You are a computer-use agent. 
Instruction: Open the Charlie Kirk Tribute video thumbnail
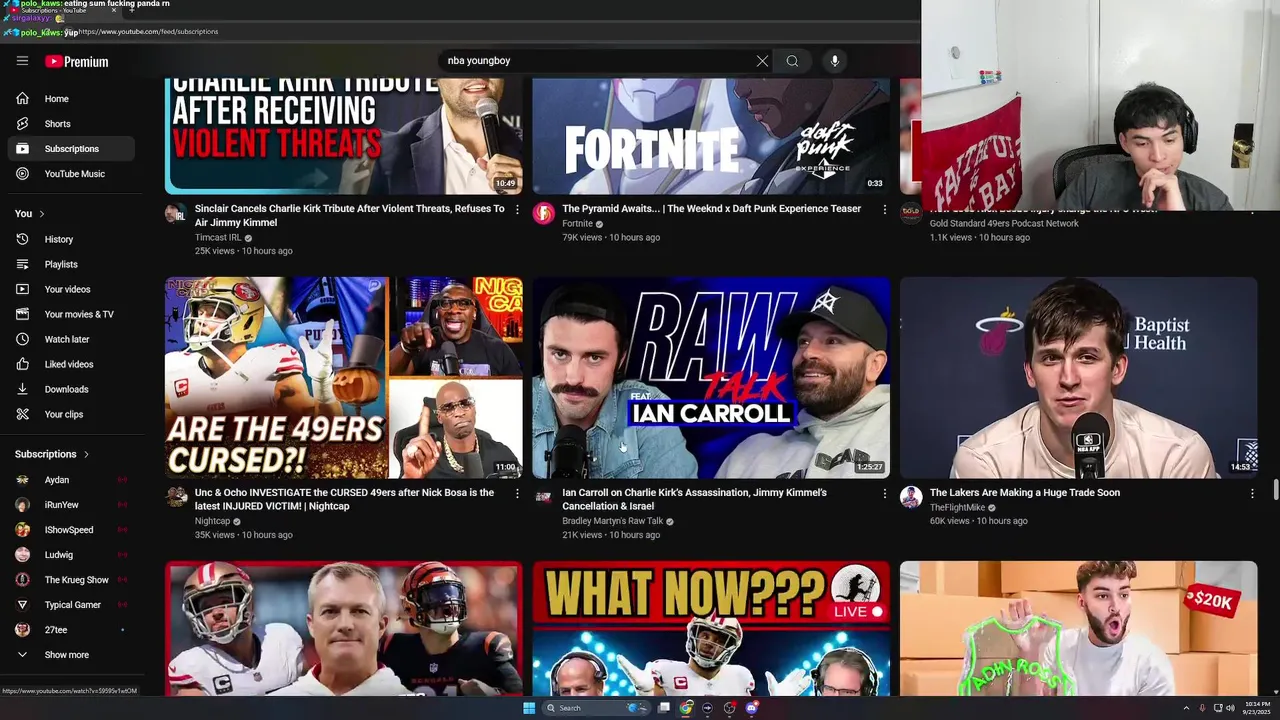343,136
